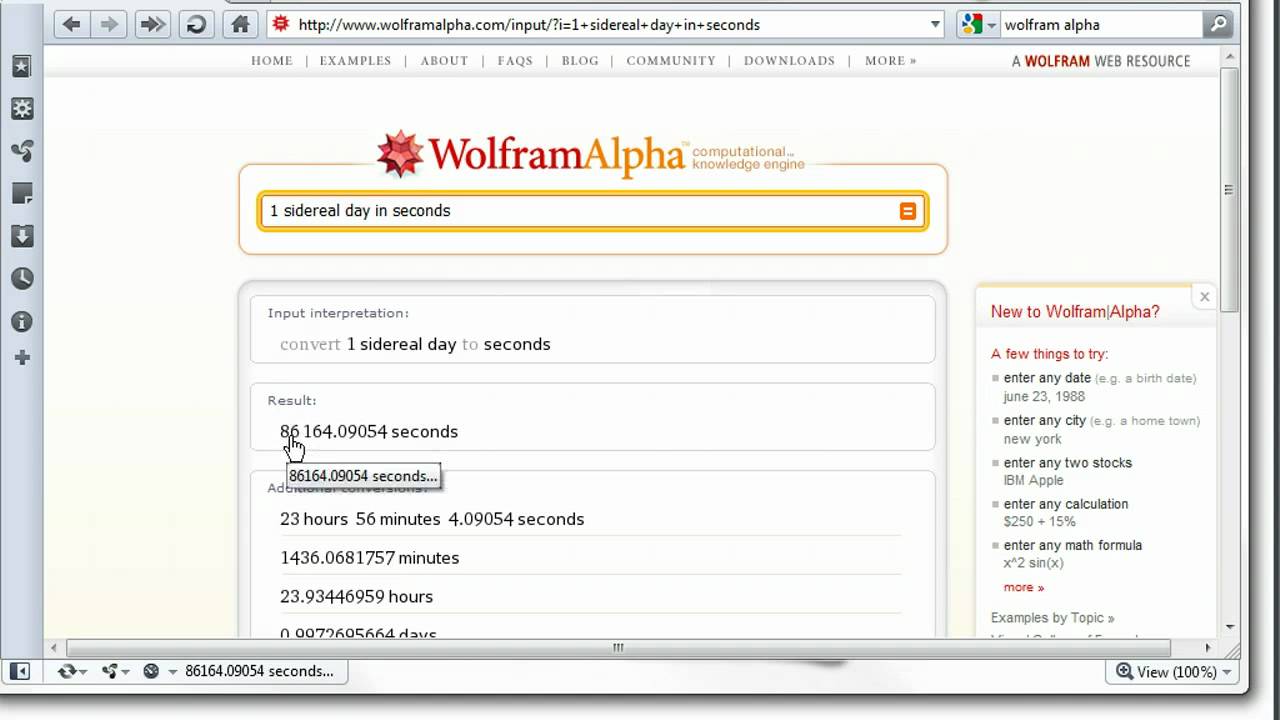This screenshot has height=720, width=1280.
Task: Click the 'wolfram alpha' search field
Action: 1101,25
